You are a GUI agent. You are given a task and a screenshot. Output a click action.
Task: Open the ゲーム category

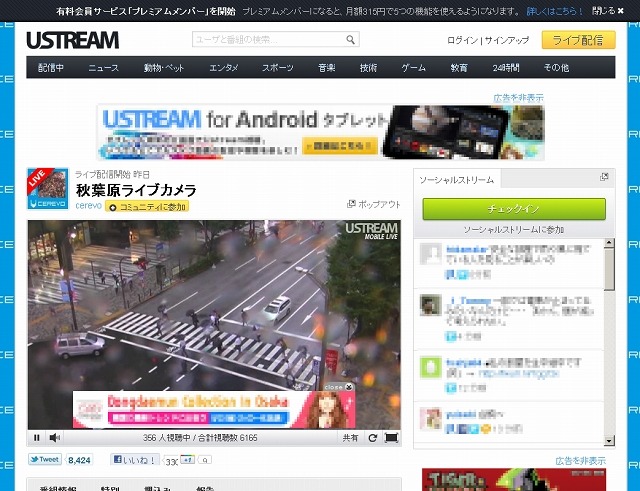click(413, 68)
